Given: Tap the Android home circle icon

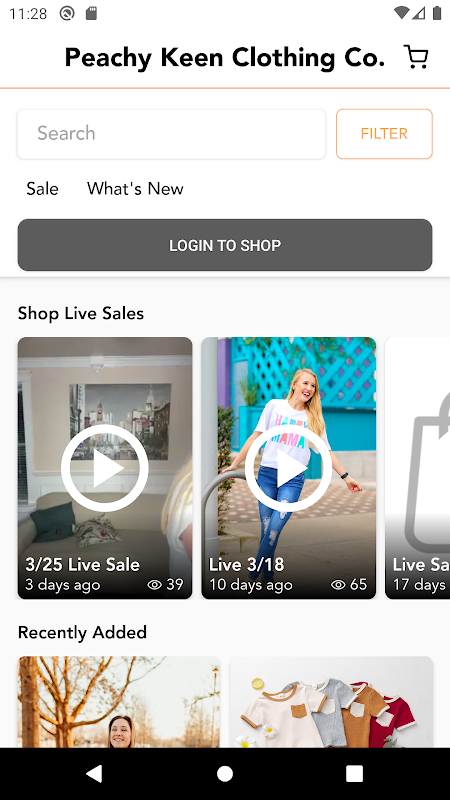Looking at the screenshot, I should [225, 773].
